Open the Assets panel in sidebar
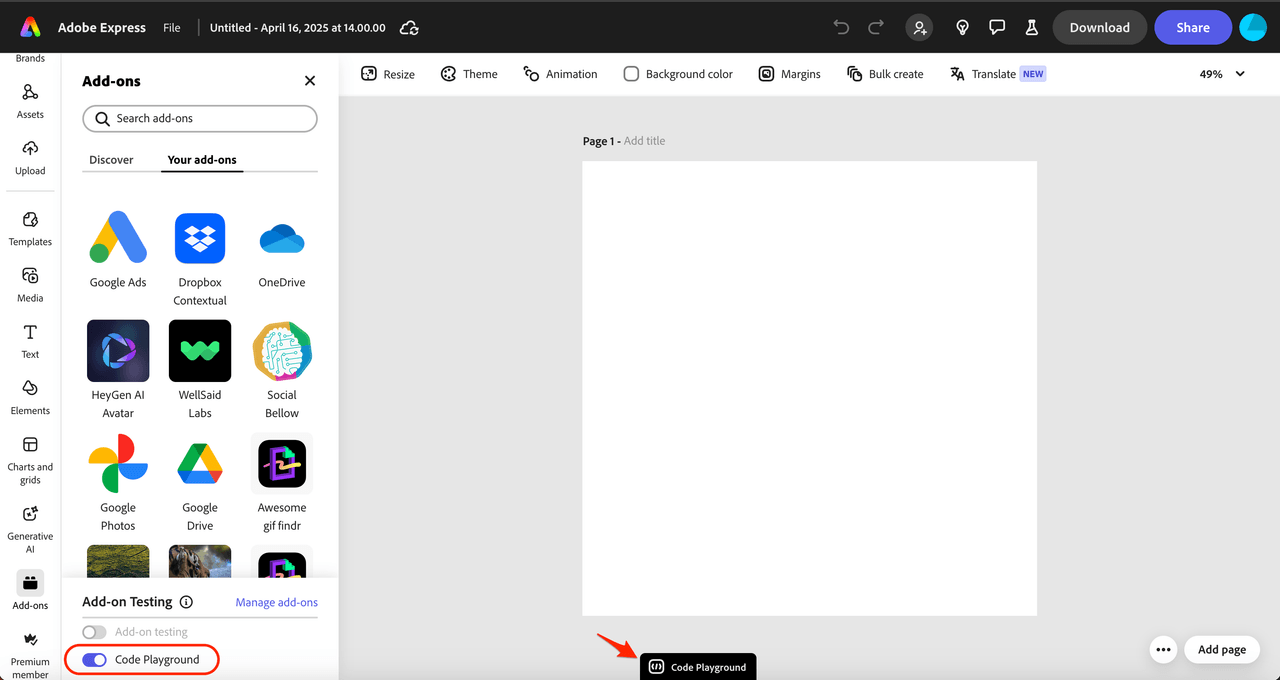Screen dimensions: 1280x680 pos(30,100)
